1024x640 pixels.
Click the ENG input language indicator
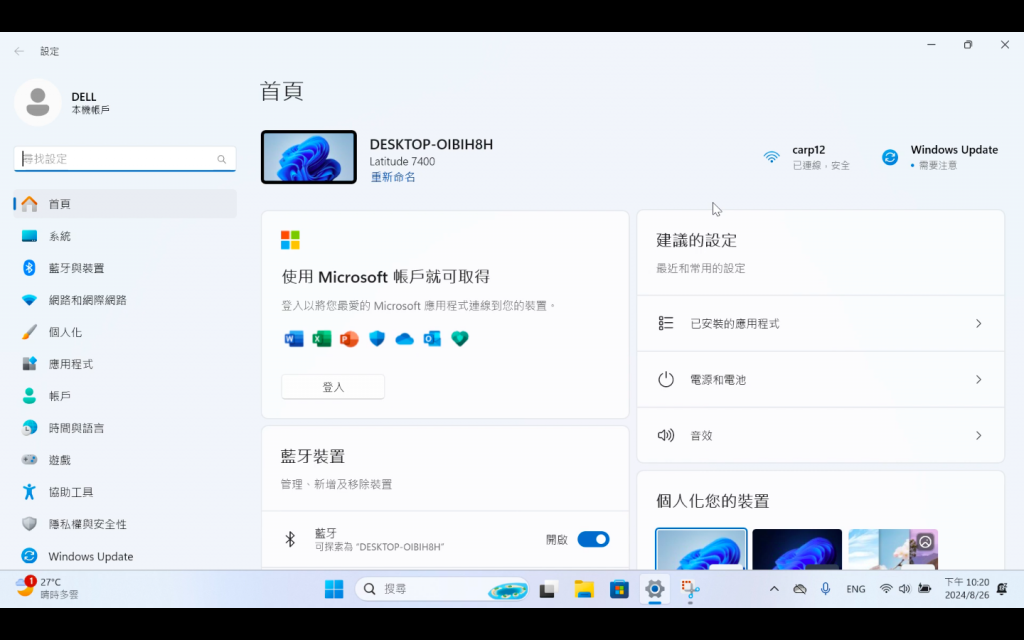click(856, 589)
